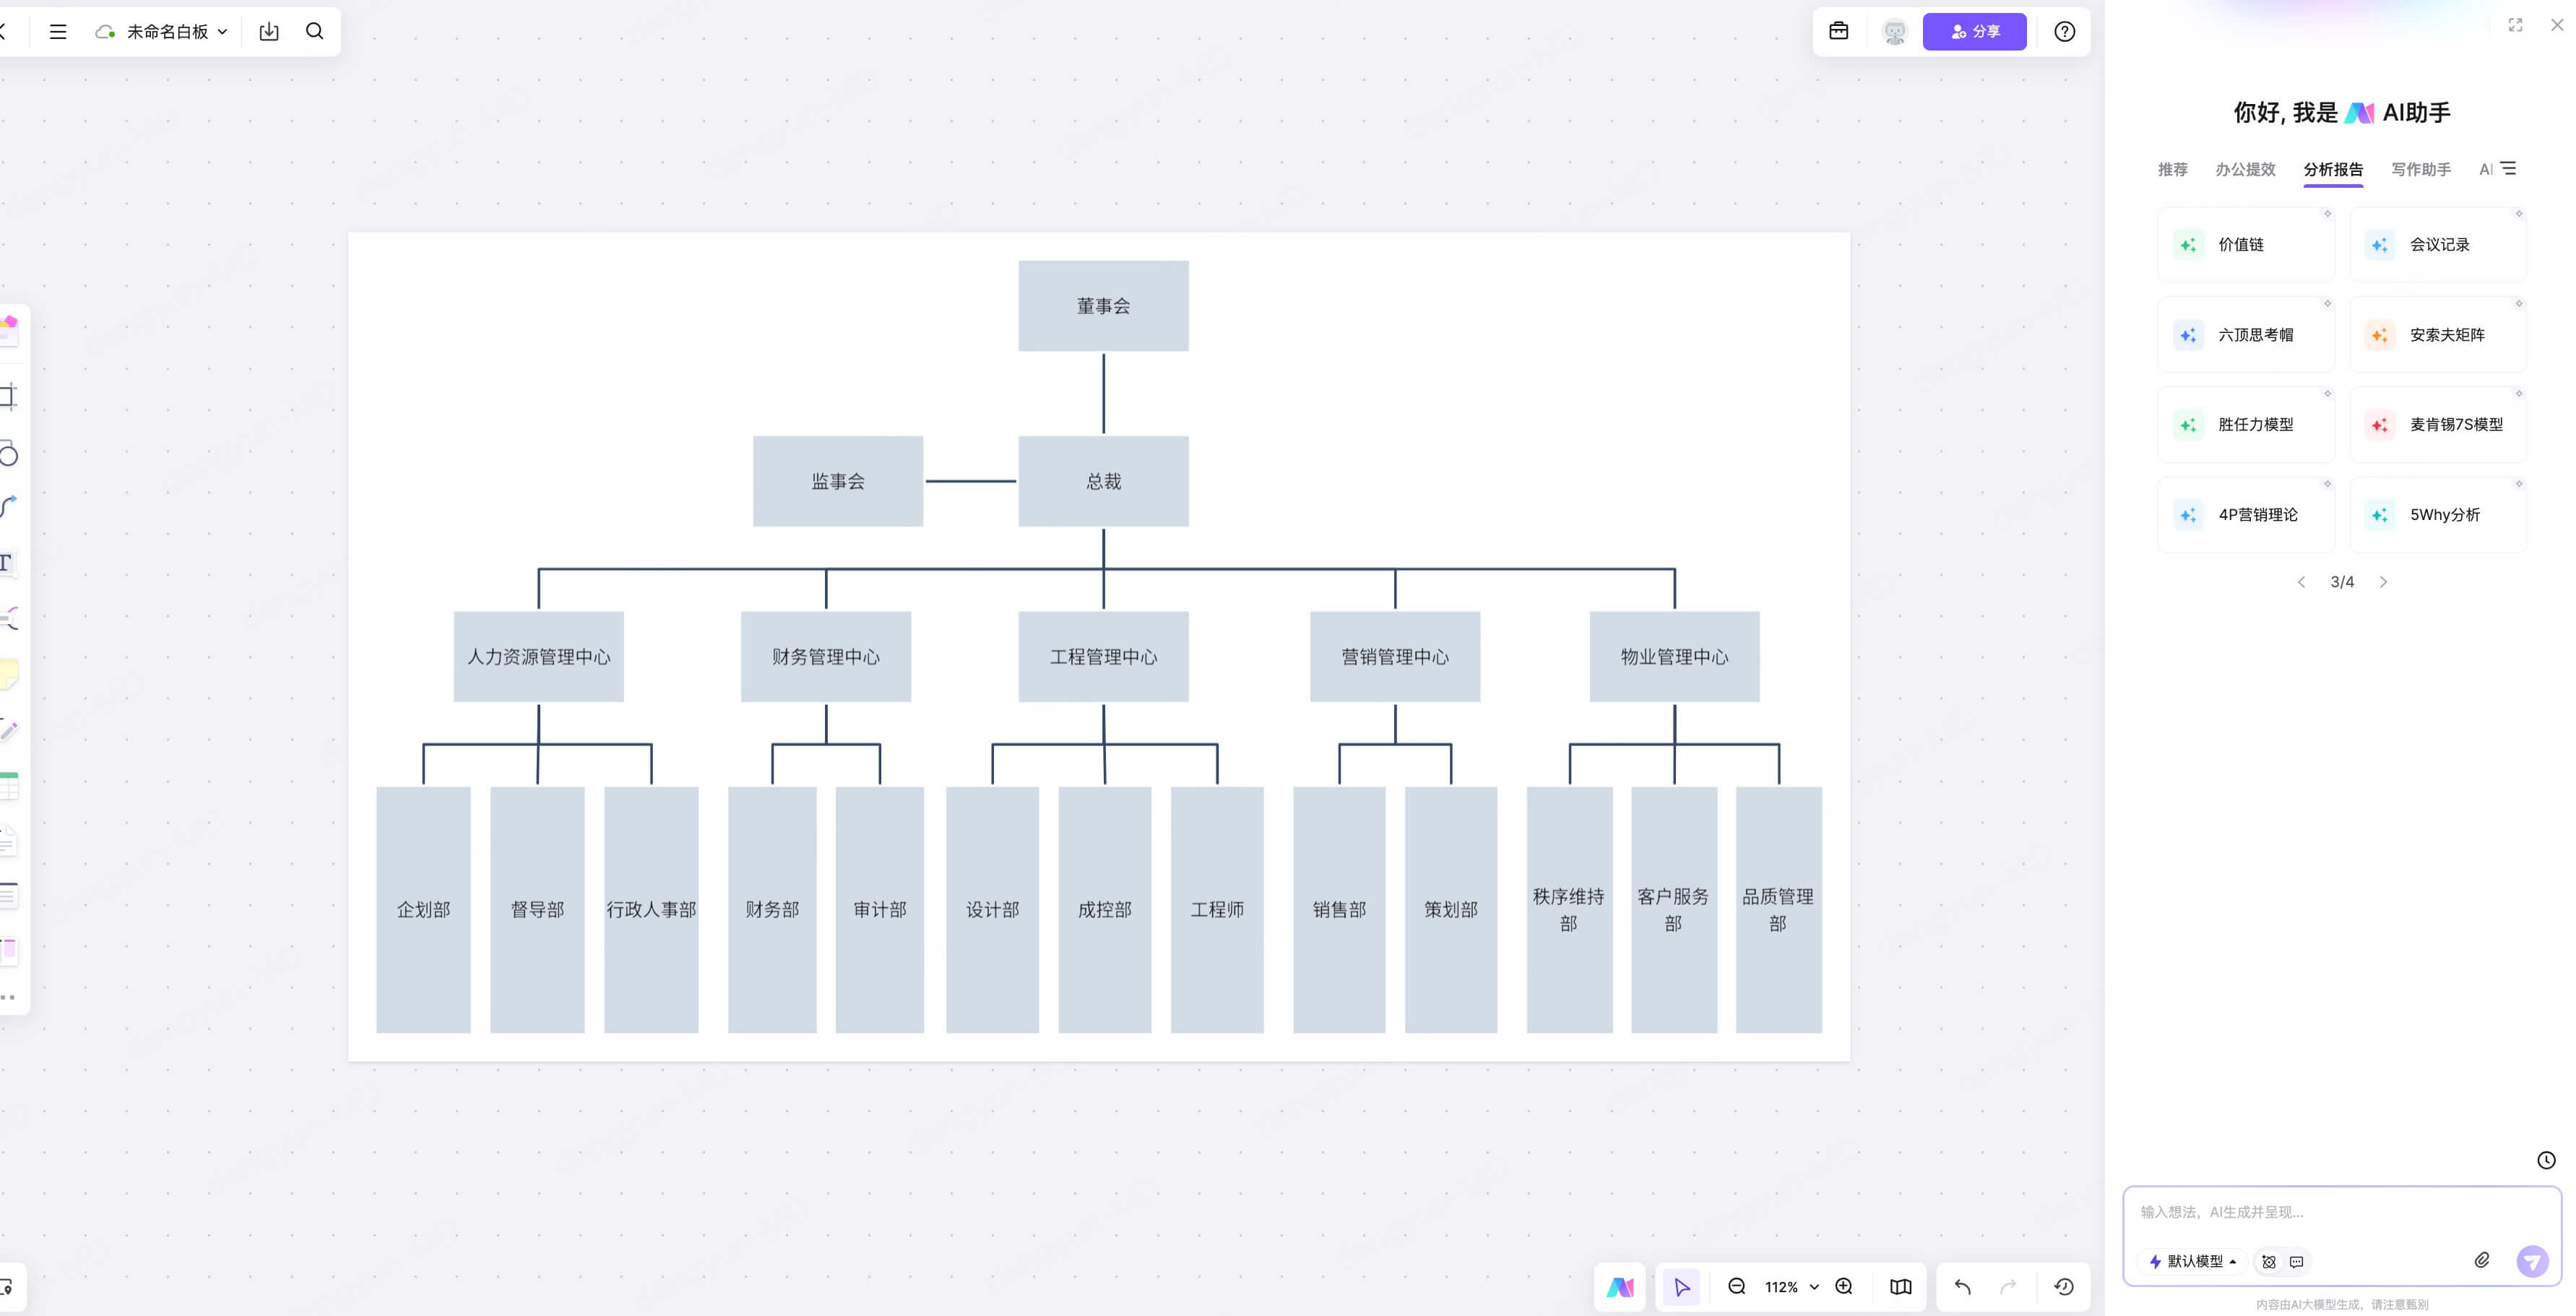This screenshot has width=2576, height=1316.
Task: Toggle the chat mode icon in input box
Action: [x=2297, y=1261]
